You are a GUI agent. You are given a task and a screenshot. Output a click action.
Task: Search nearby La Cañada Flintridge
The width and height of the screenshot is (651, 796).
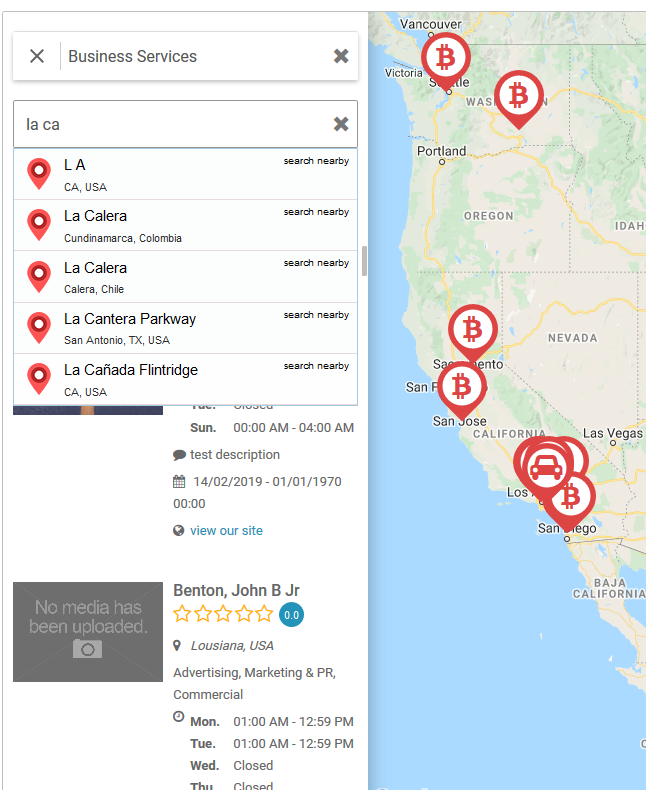(x=316, y=366)
